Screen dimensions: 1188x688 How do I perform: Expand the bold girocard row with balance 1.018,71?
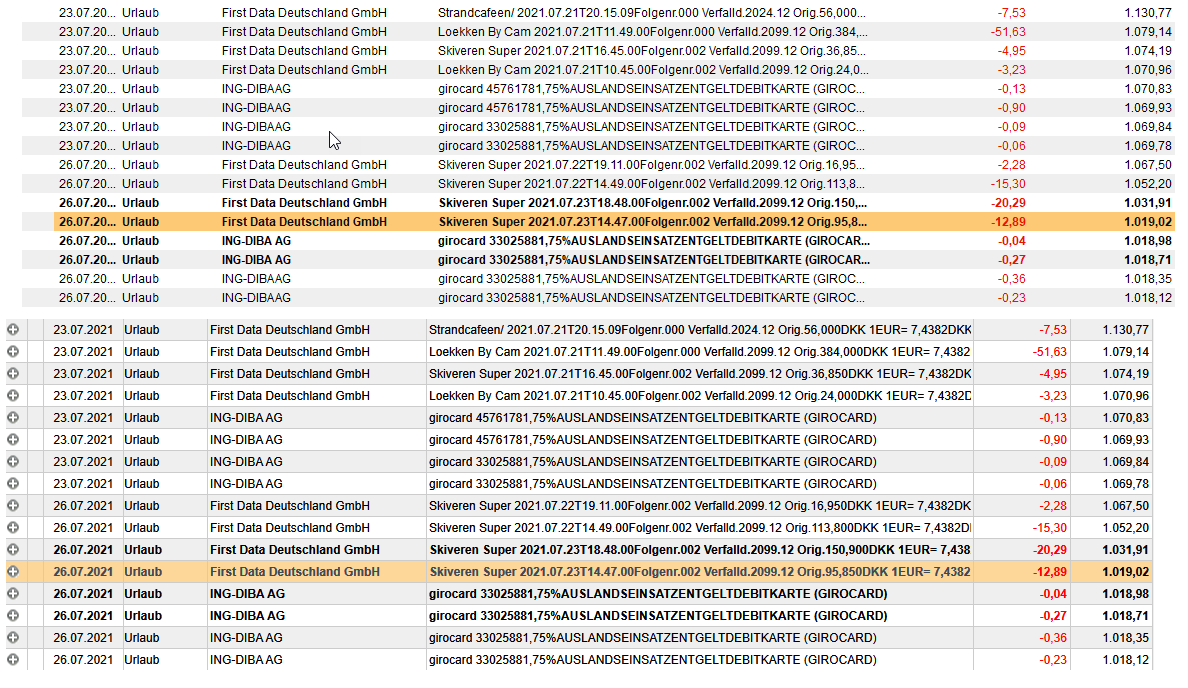(x=13, y=615)
